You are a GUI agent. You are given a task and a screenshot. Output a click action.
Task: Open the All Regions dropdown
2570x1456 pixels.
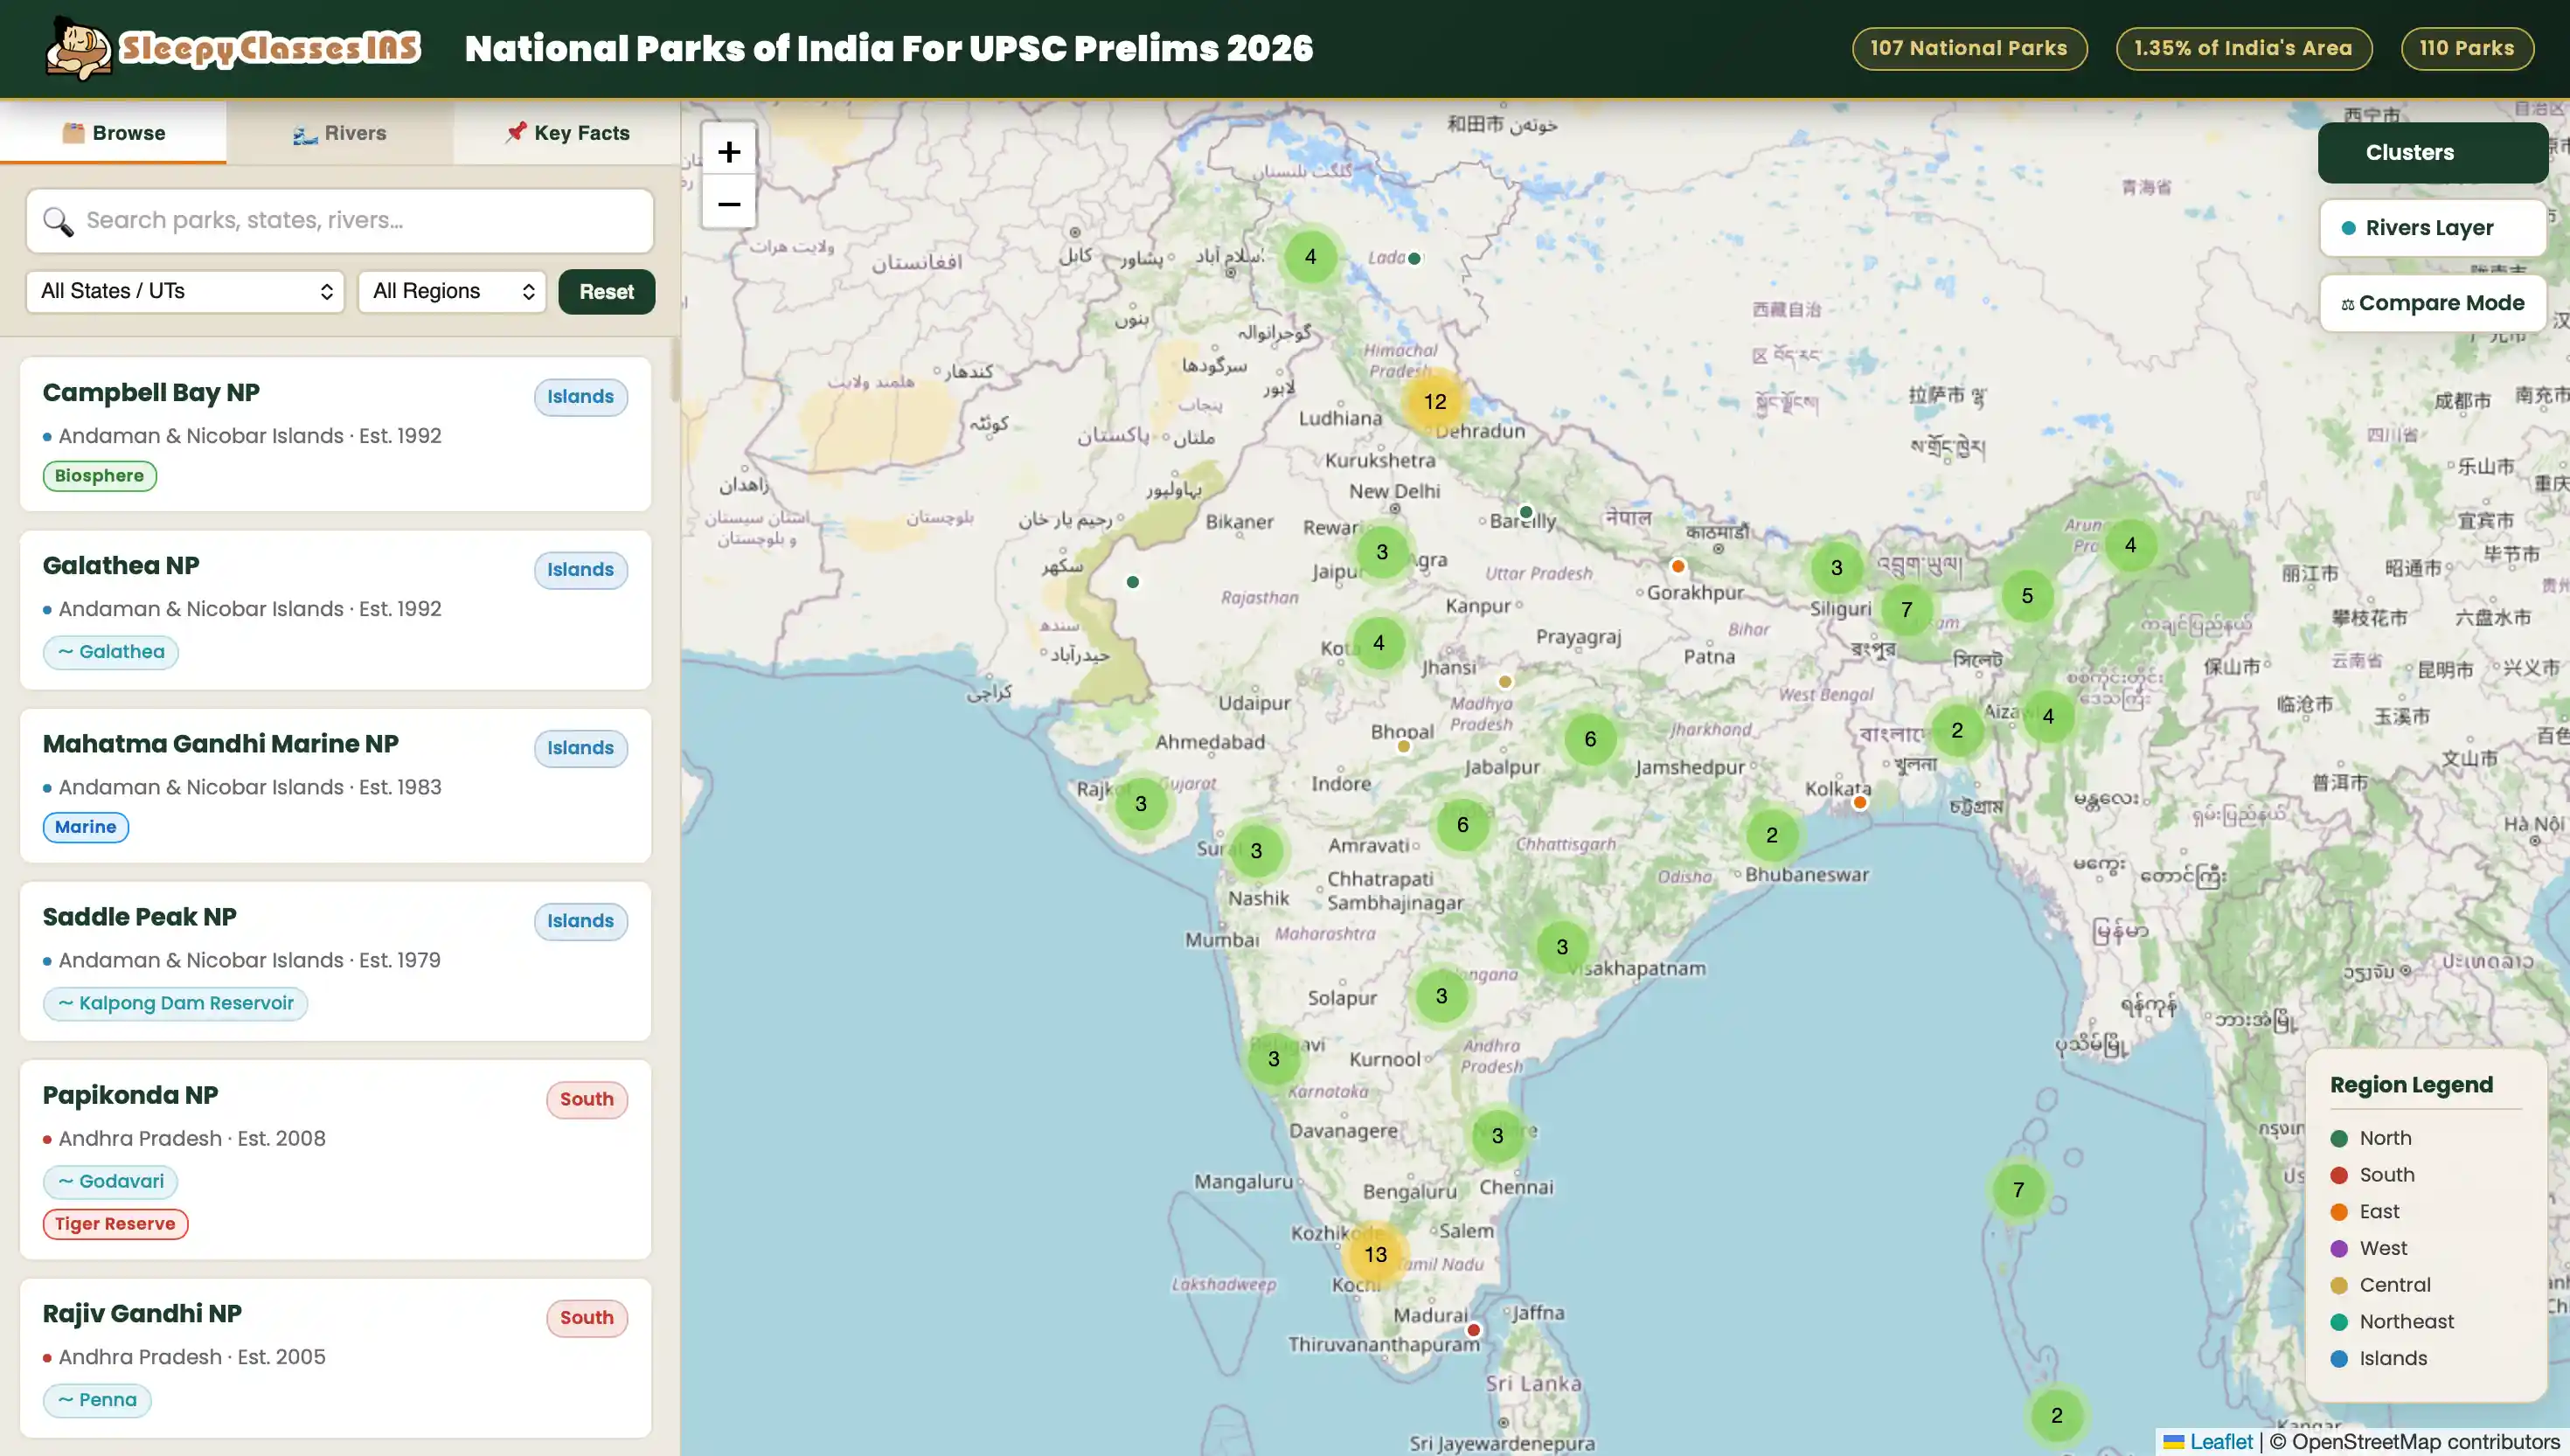(452, 291)
